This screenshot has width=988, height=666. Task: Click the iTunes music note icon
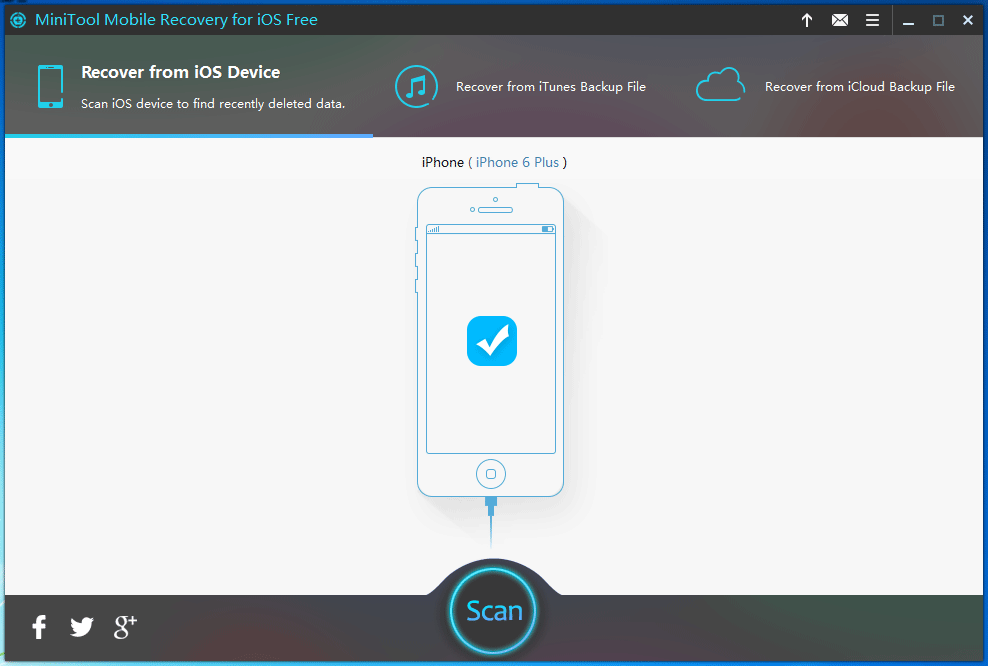(x=416, y=86)
